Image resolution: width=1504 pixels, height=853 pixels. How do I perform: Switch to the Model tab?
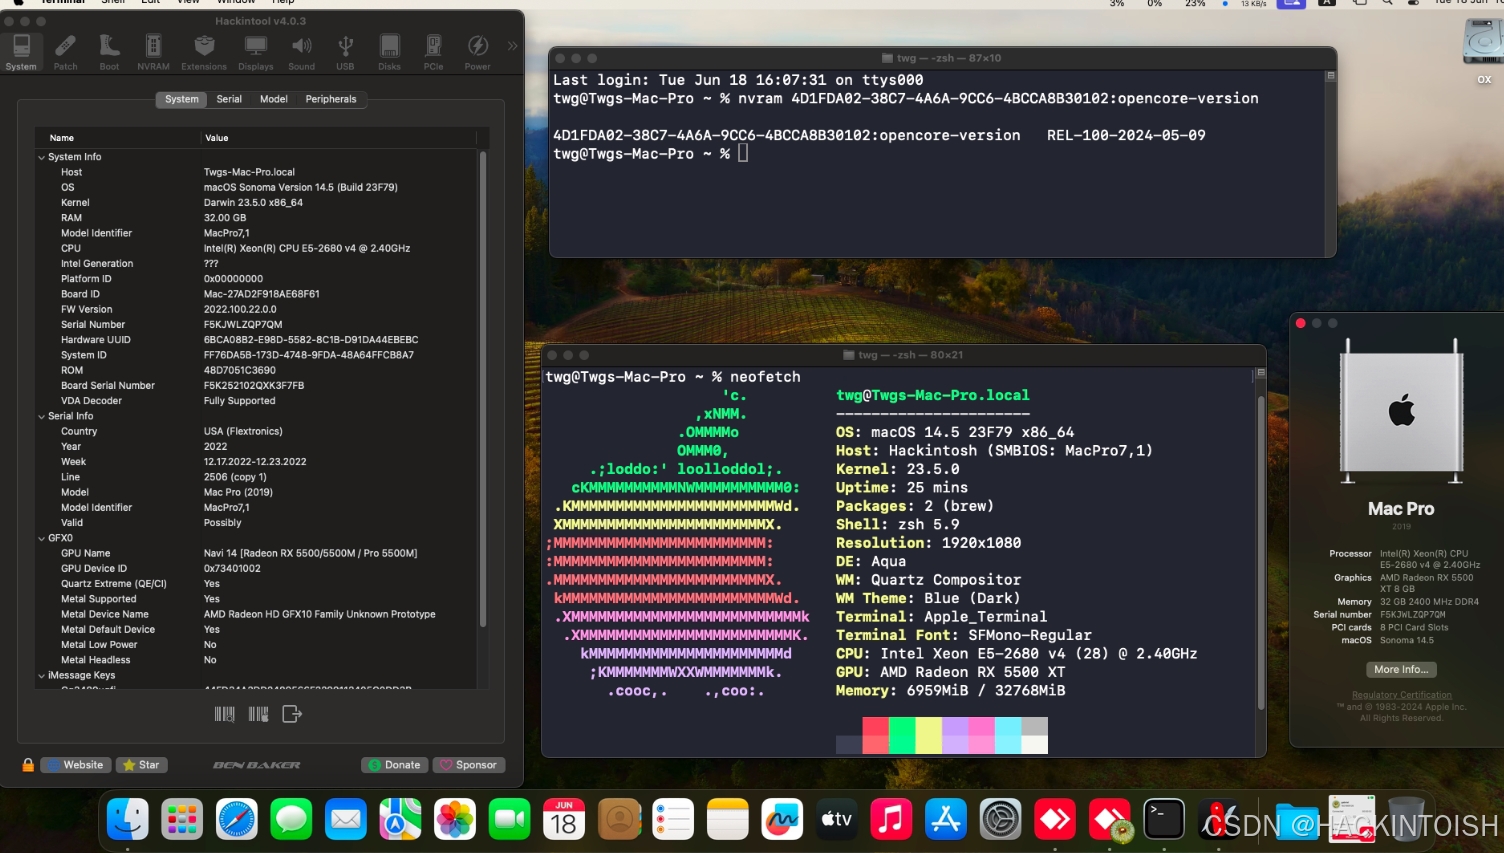click(x=274, y=99)
